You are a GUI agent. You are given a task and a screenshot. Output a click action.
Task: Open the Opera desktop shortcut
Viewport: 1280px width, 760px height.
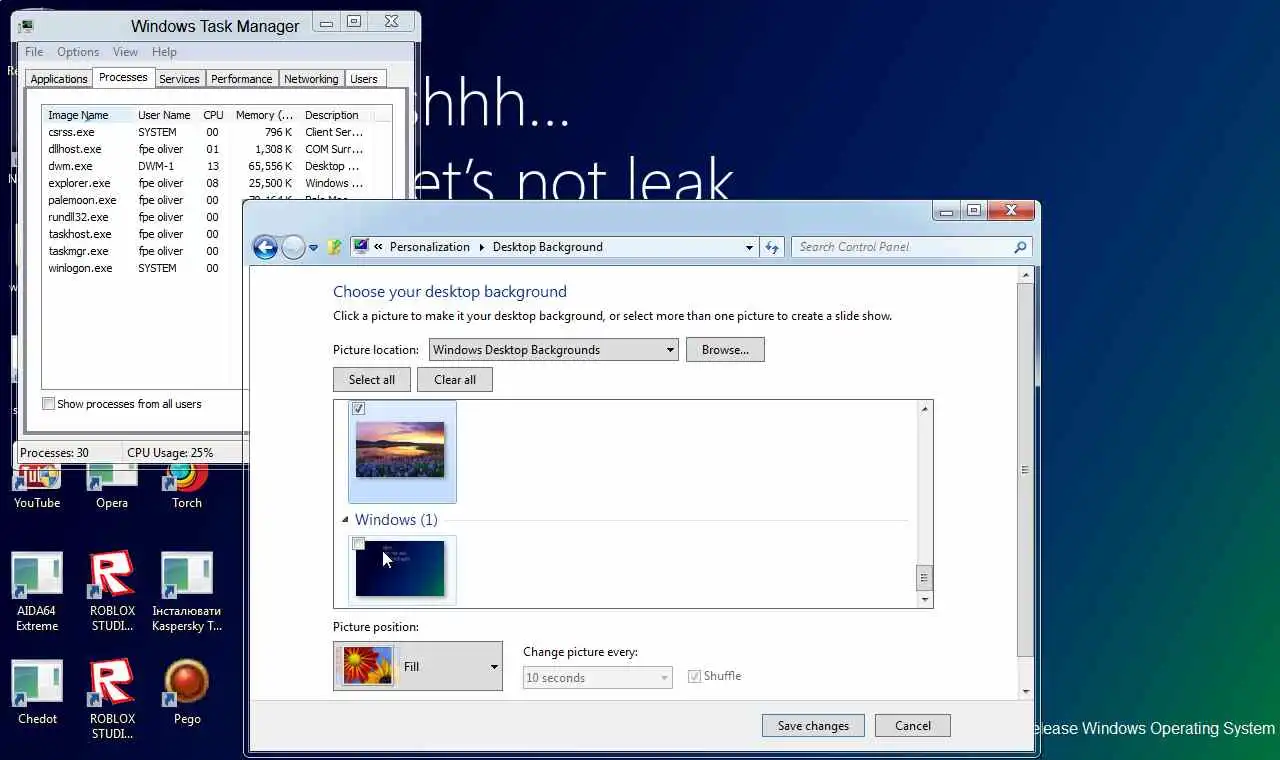click(112, 486)
